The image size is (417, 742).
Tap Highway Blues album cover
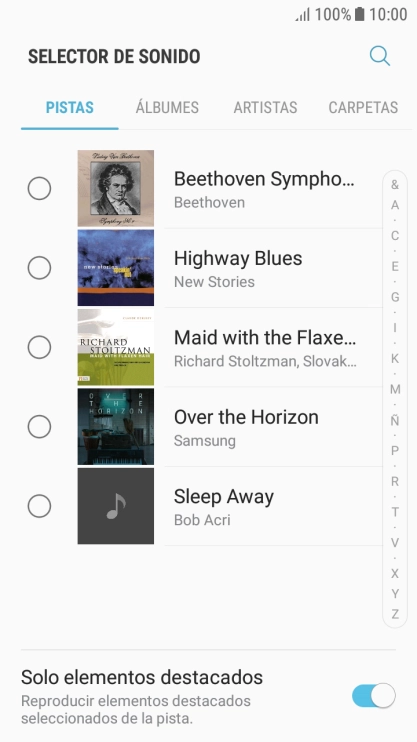(115, 268)
